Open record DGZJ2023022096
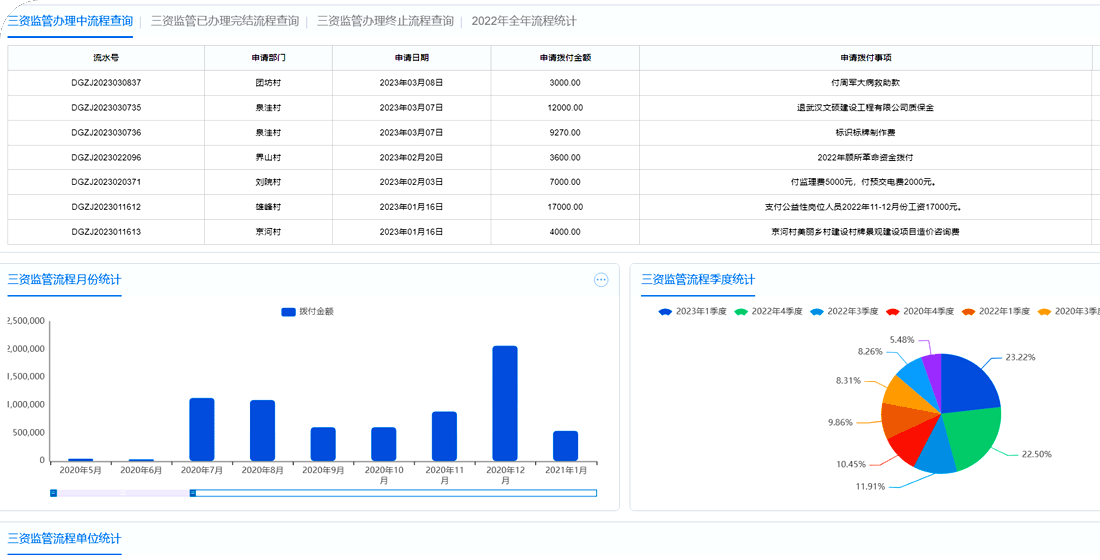Image resolution: width=1100 pixels, height=560 pixels. coord(106,158)
